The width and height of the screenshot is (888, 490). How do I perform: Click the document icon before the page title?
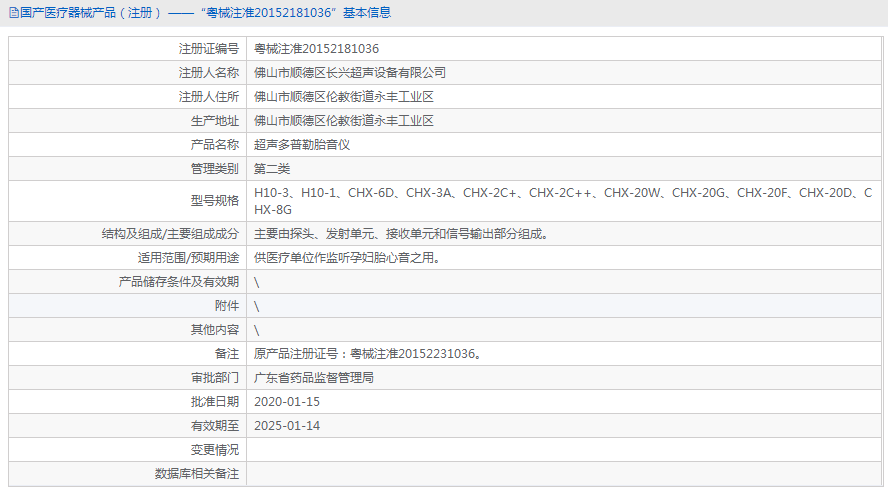[x=13, y=13]
